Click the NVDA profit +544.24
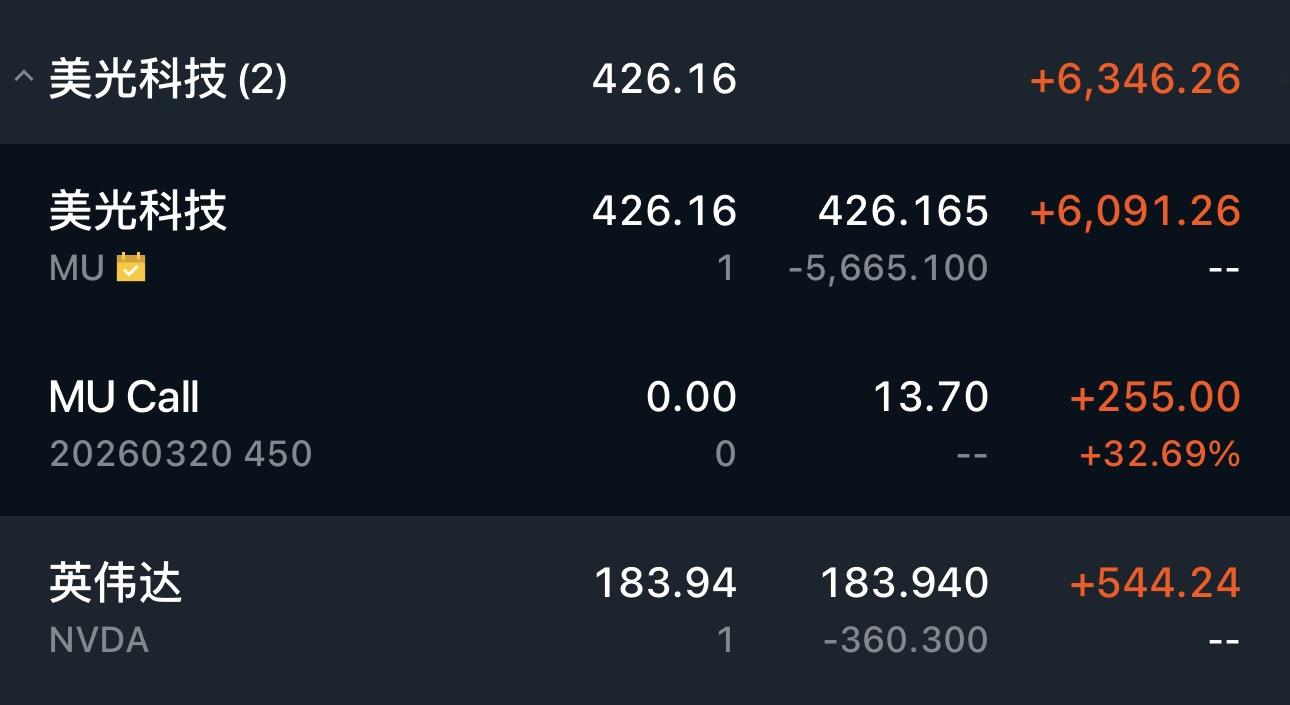The width and height of the screenshot is (1290, 705). point(1154,584)
